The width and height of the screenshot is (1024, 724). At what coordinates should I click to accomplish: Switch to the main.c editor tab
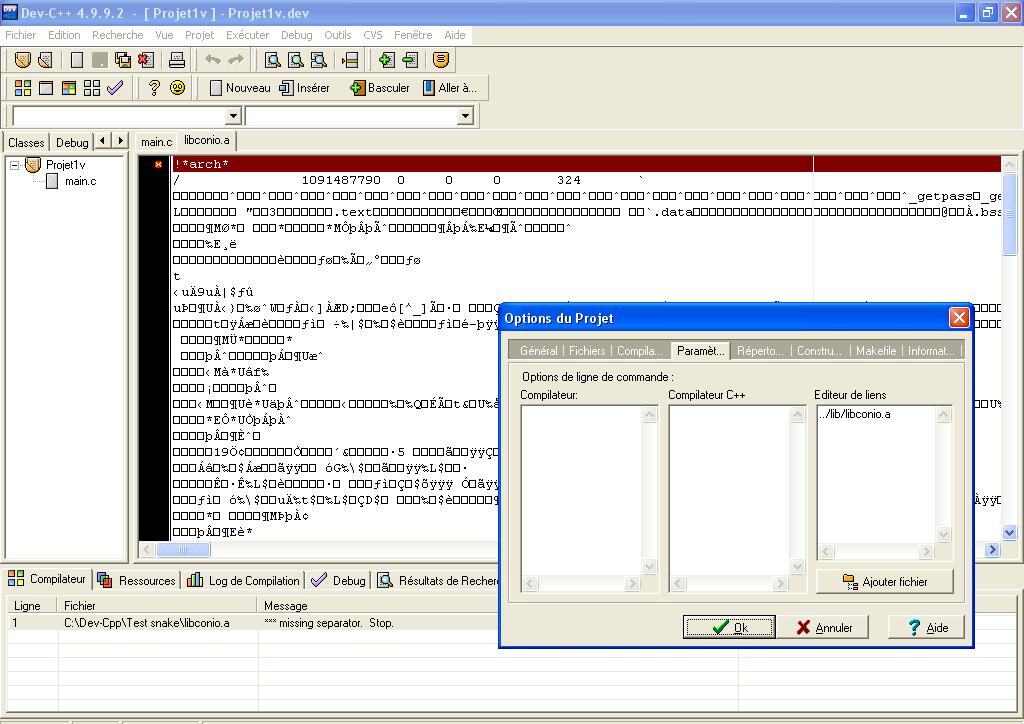[156, 142]
